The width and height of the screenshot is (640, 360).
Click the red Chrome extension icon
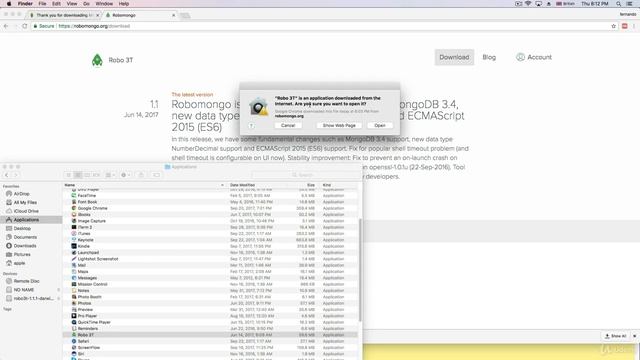click(624, 26)
